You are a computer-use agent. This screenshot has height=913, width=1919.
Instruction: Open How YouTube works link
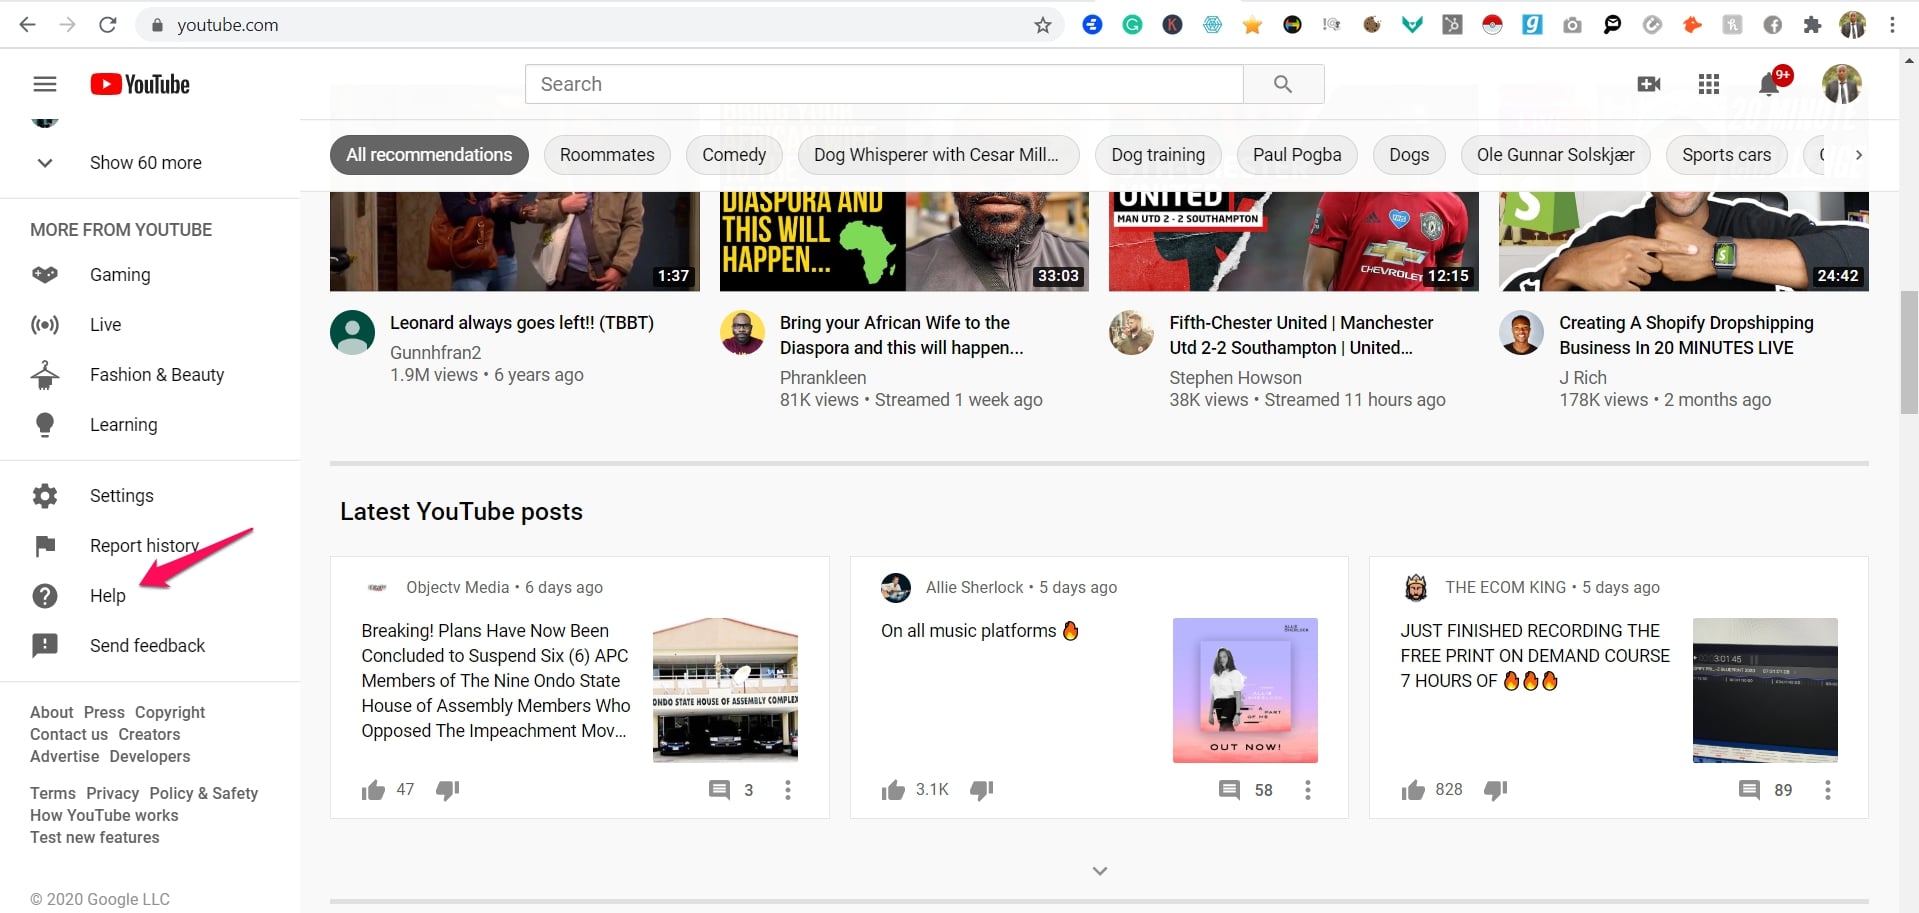(104, 815)
